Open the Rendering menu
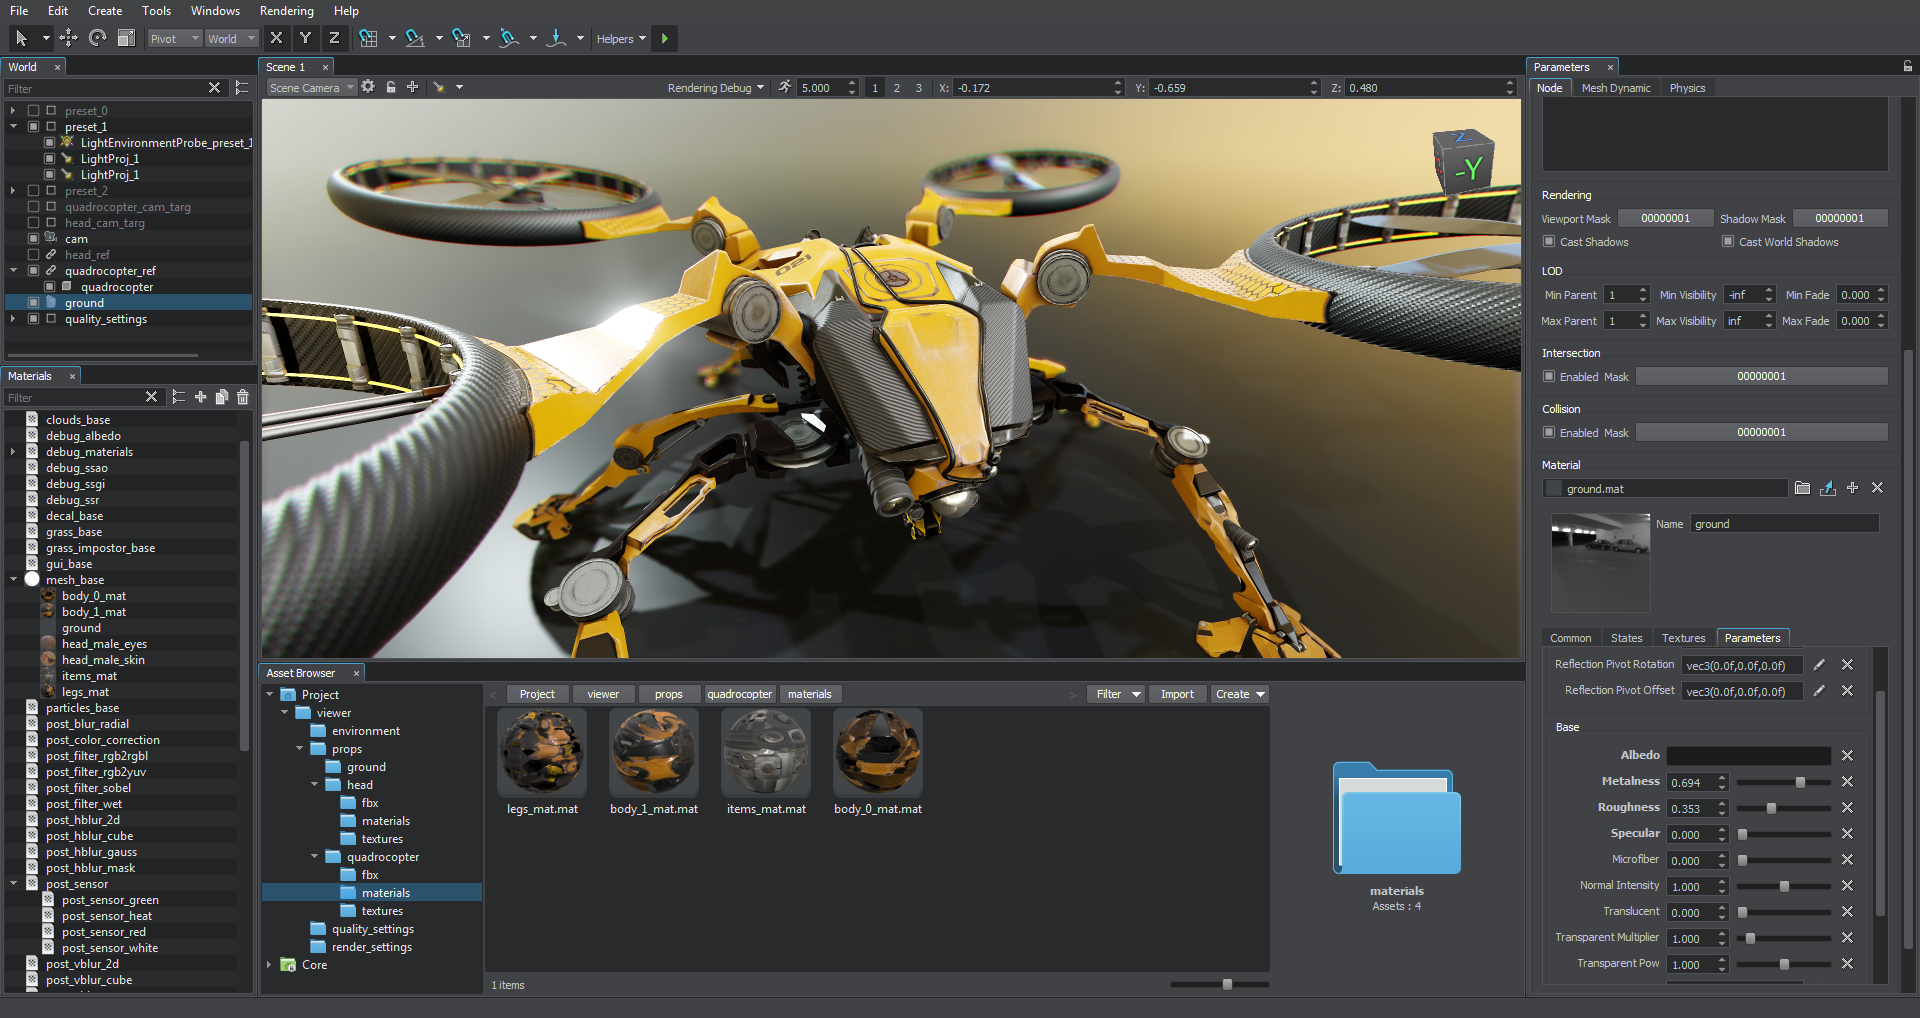This screenshot has width=1920, height=1018. pyautogui.click(x=286, y=11)
